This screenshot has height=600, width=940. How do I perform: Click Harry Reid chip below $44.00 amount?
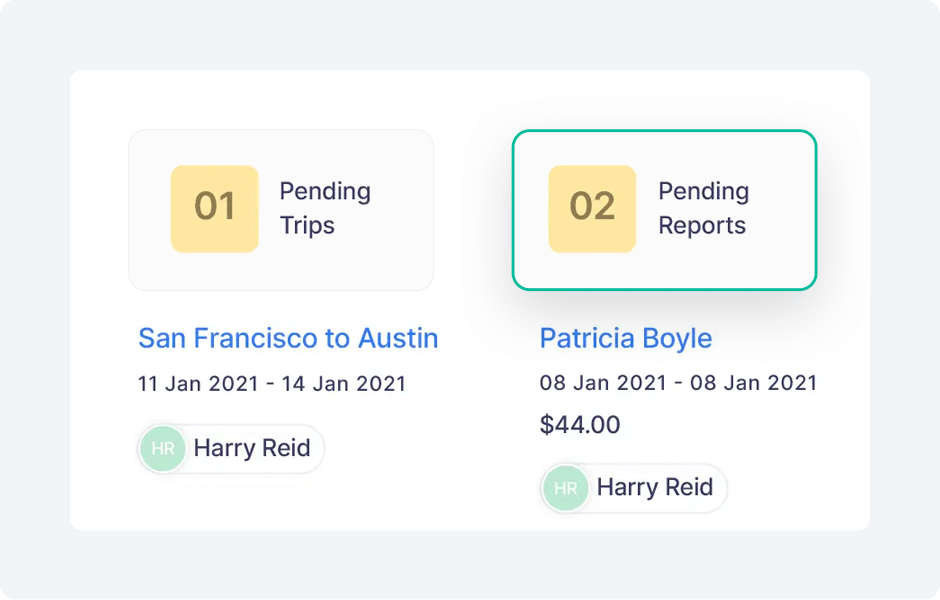(x=634, y=488)
